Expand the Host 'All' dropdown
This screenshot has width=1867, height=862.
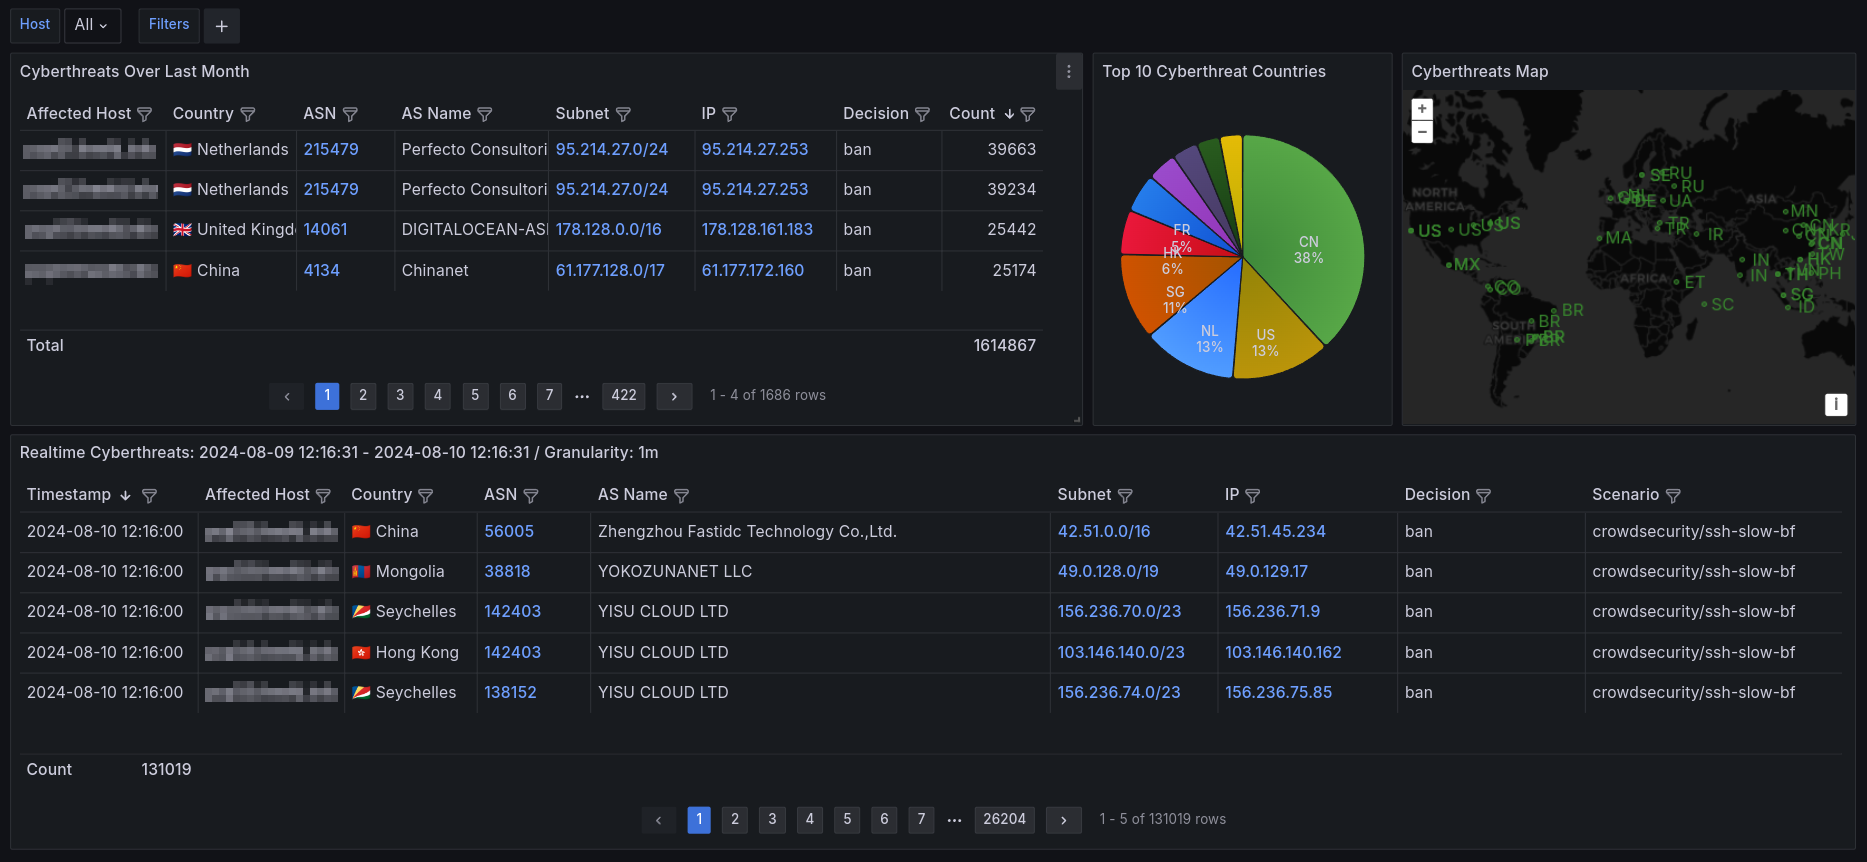[92, 25]
